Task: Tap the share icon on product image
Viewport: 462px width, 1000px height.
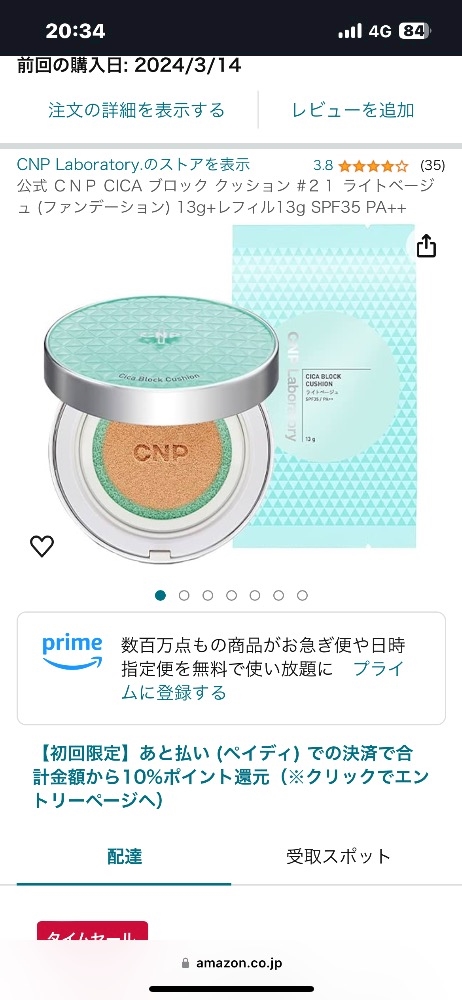Action: point(426,246)
